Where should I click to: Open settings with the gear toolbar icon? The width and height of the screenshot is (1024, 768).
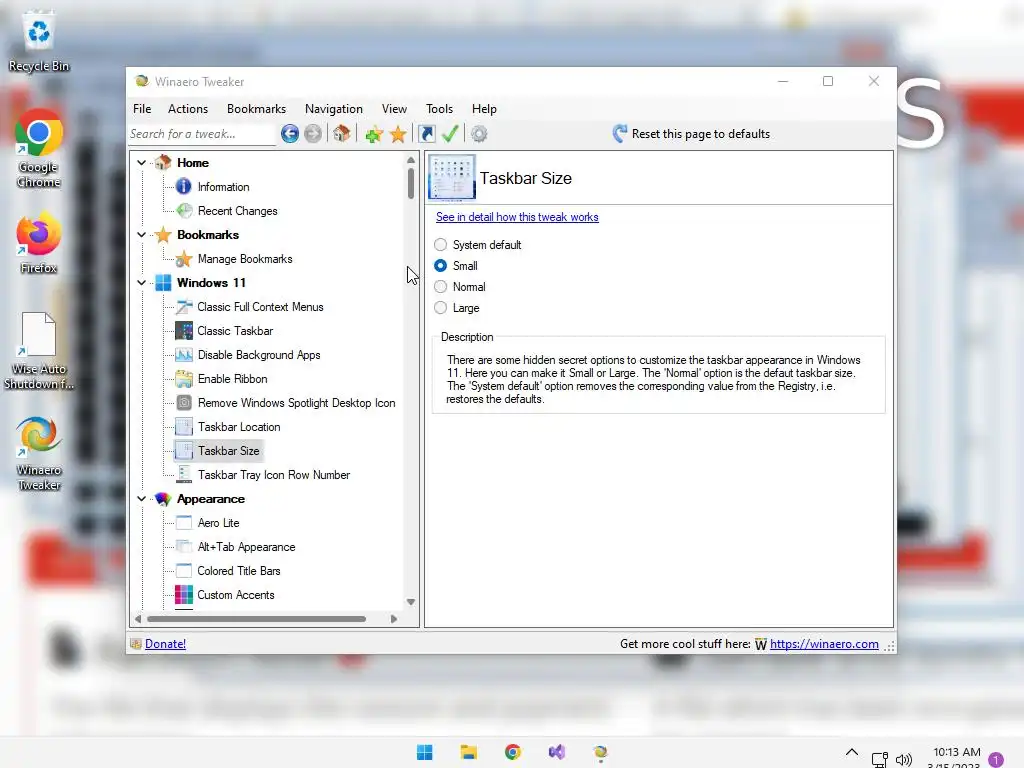[479, 134]
